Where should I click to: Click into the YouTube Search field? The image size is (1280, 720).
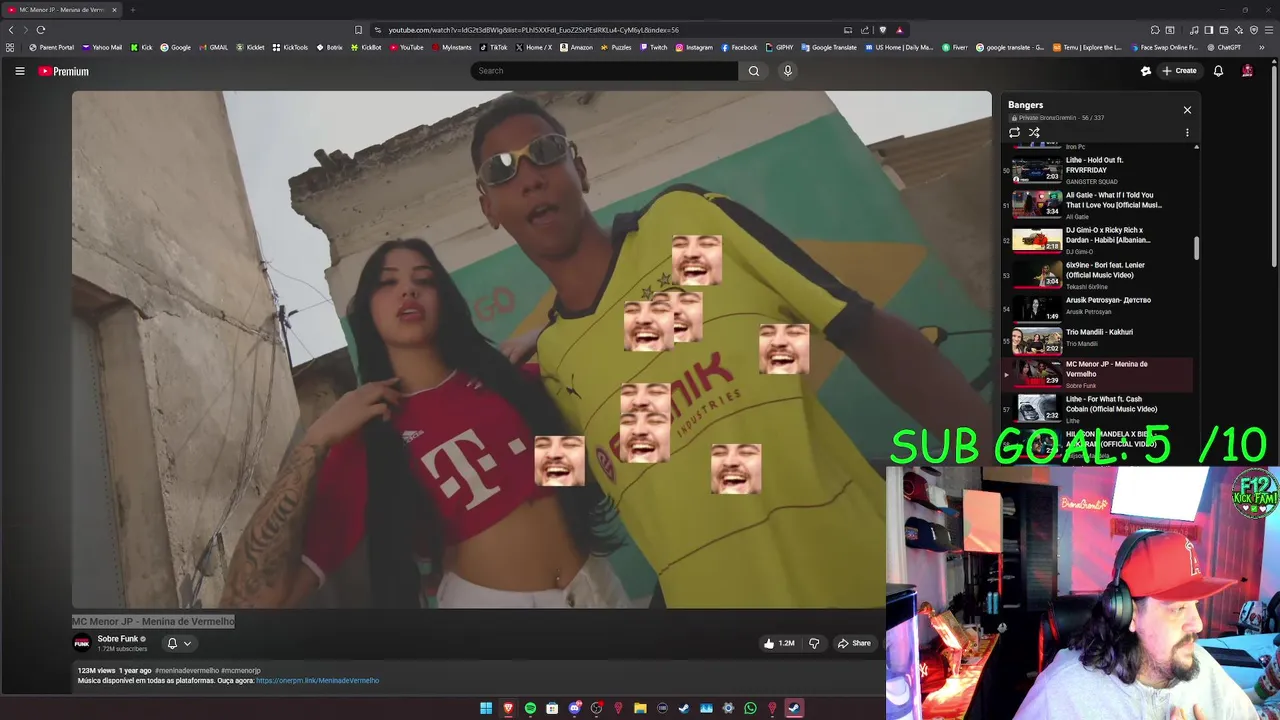click(x=604, y=71)
